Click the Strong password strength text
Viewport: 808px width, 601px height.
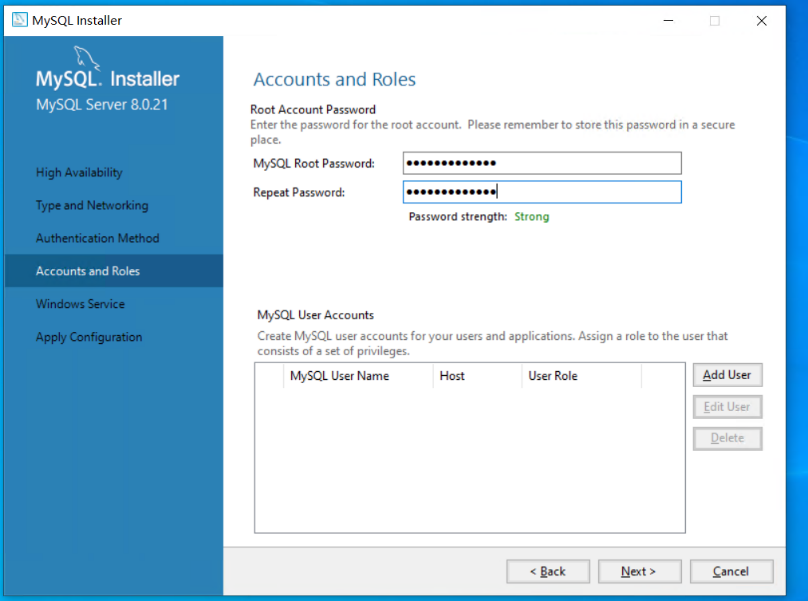(532, 216)
